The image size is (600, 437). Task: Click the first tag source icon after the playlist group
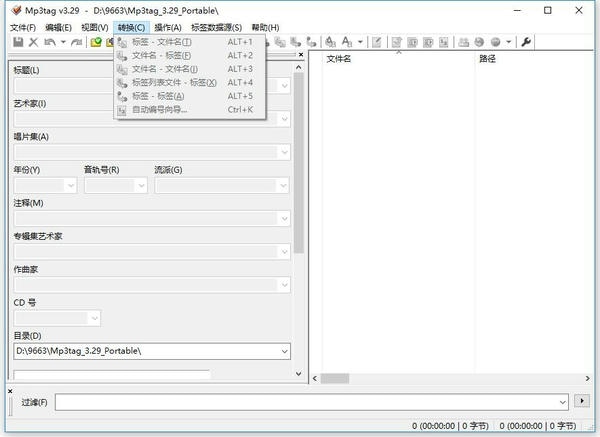pyautogui.click(x=463, y=42)
